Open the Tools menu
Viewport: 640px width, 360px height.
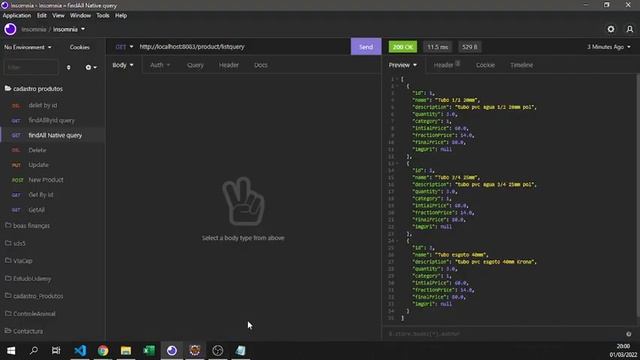(x=103, y=16)
